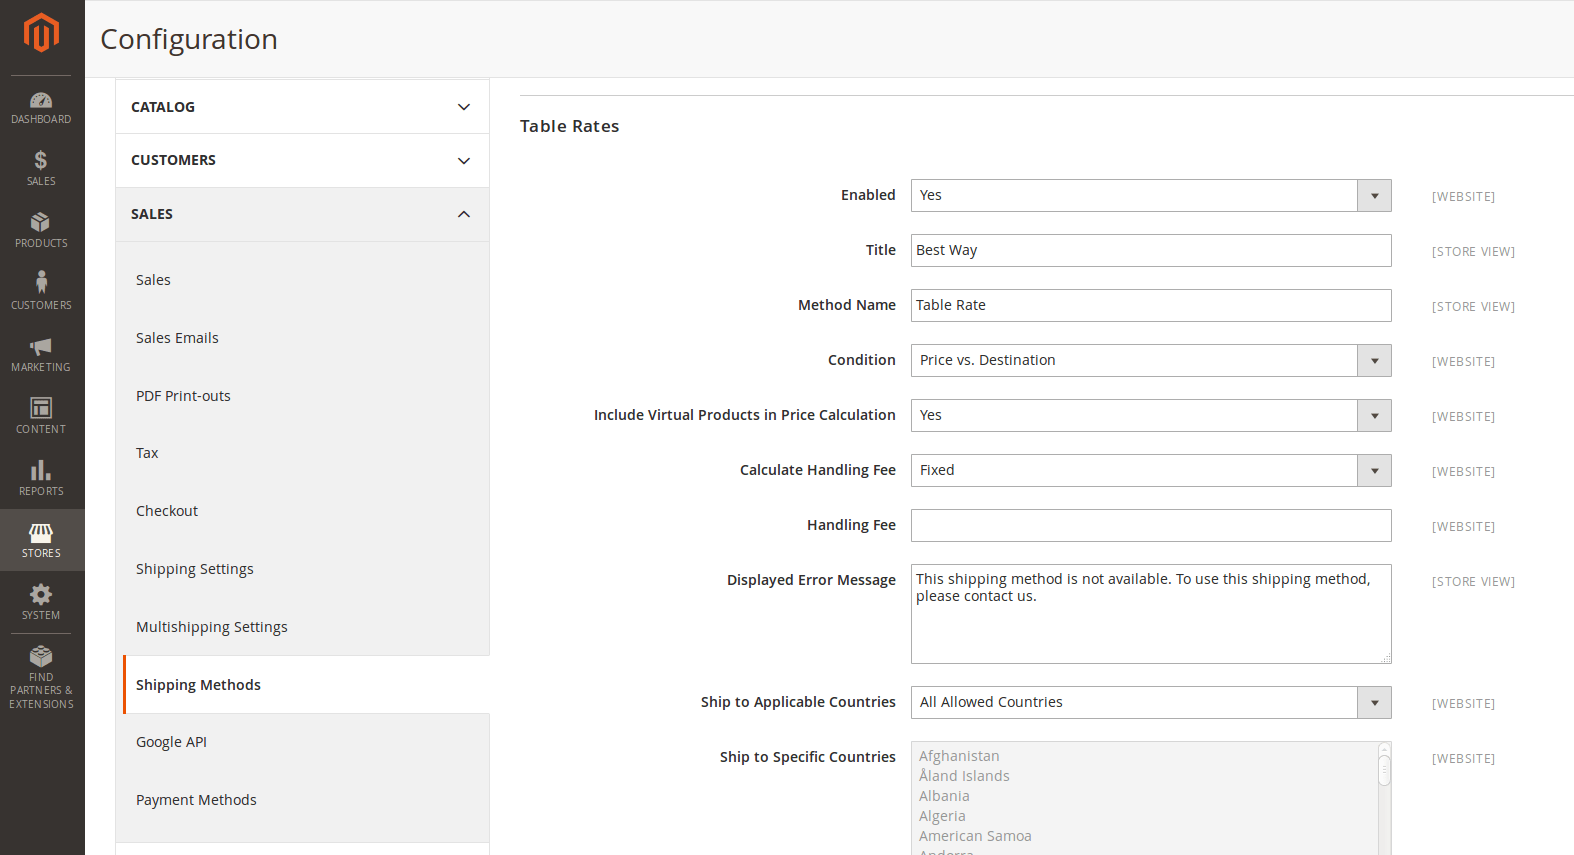This screenshot has width=1574, height=855.
Task: Click the Magento logo icon
Action: pyautogui.click(x=41, y=32)
